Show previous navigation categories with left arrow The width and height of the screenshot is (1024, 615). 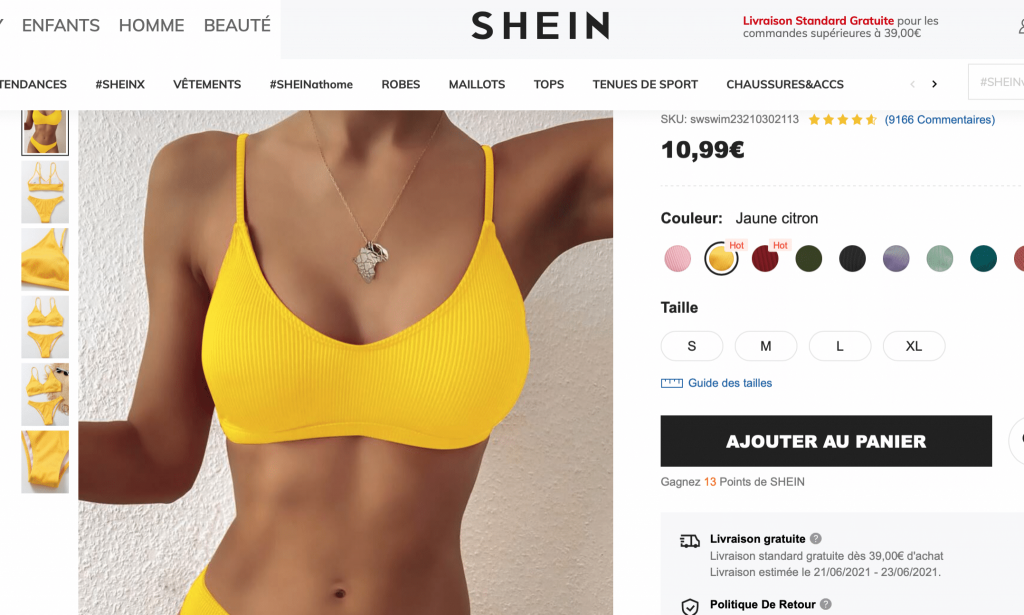point(912,84)
